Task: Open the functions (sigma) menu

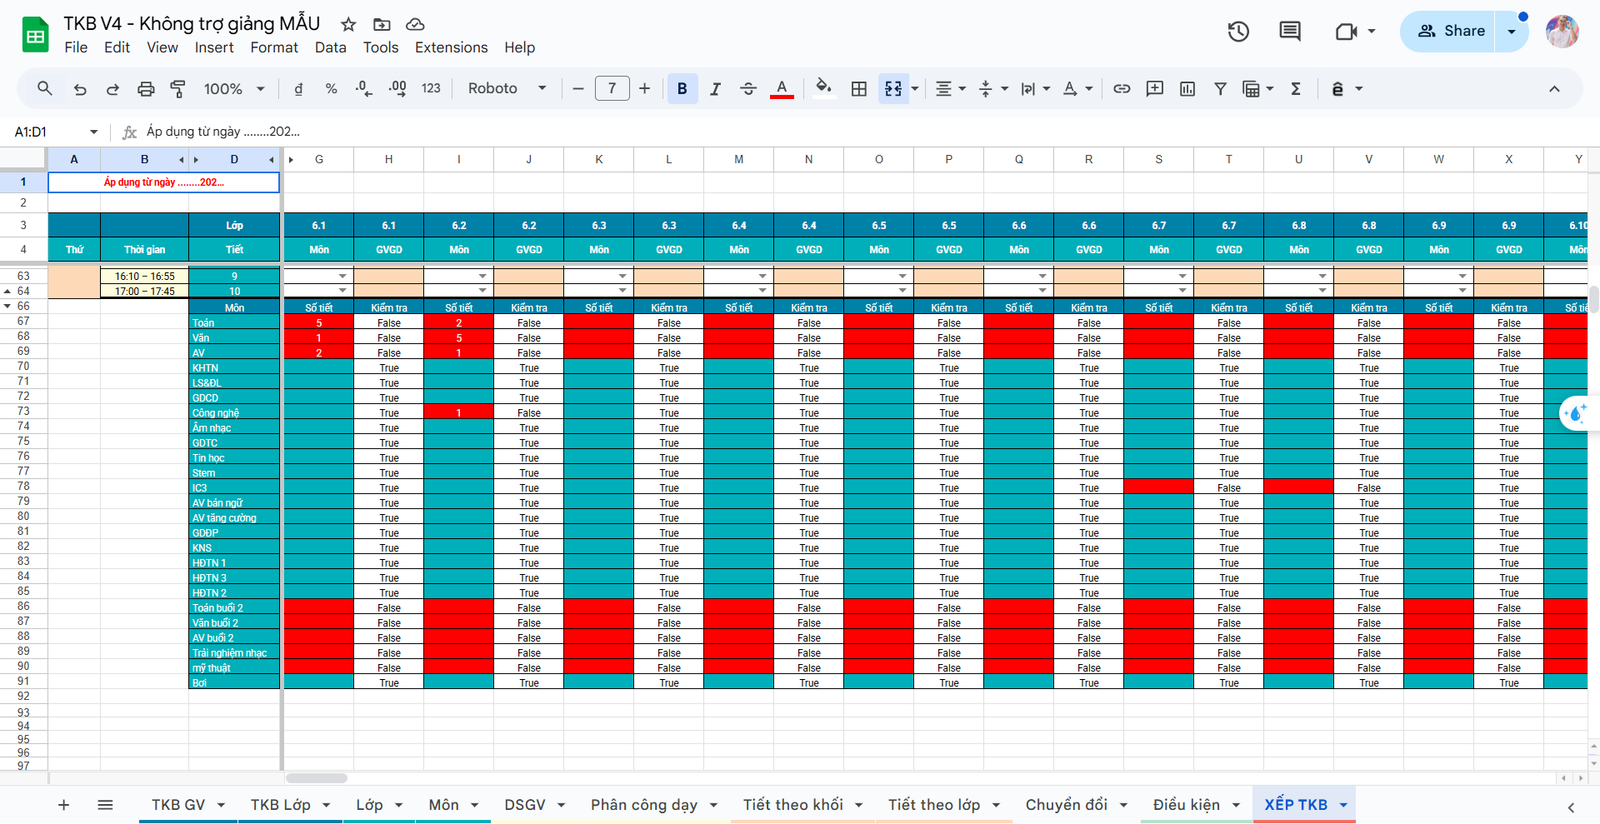Action: pos(1296,89)
